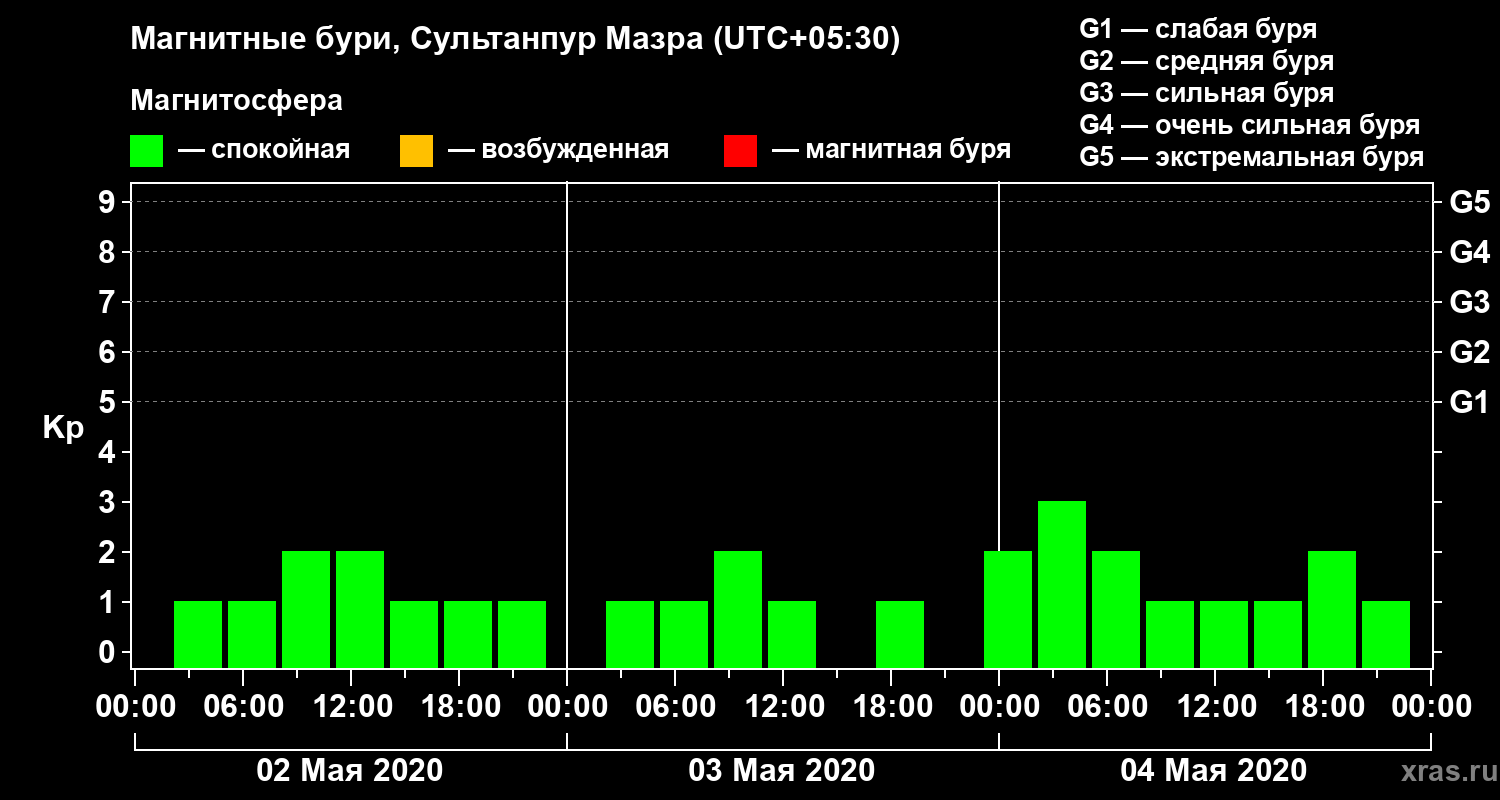Click the 06:00 time label above 03 Мая
The height and width of the screenshot is (800, 1500).
tap(675, 706)
